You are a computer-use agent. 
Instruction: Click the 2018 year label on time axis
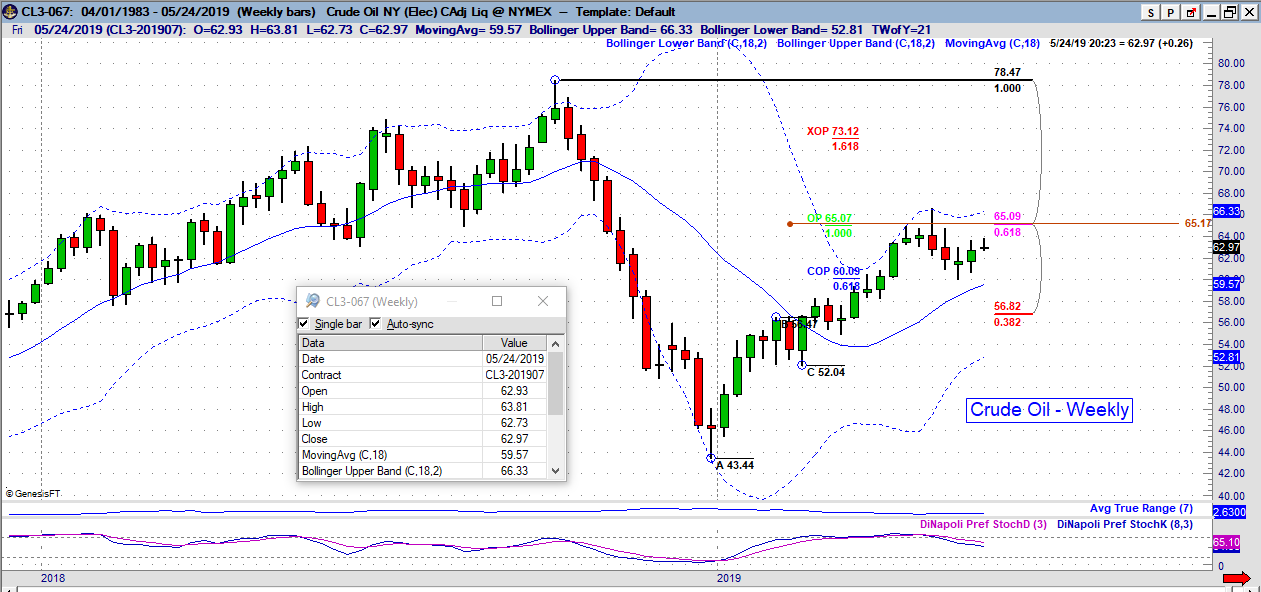(53, 578)
